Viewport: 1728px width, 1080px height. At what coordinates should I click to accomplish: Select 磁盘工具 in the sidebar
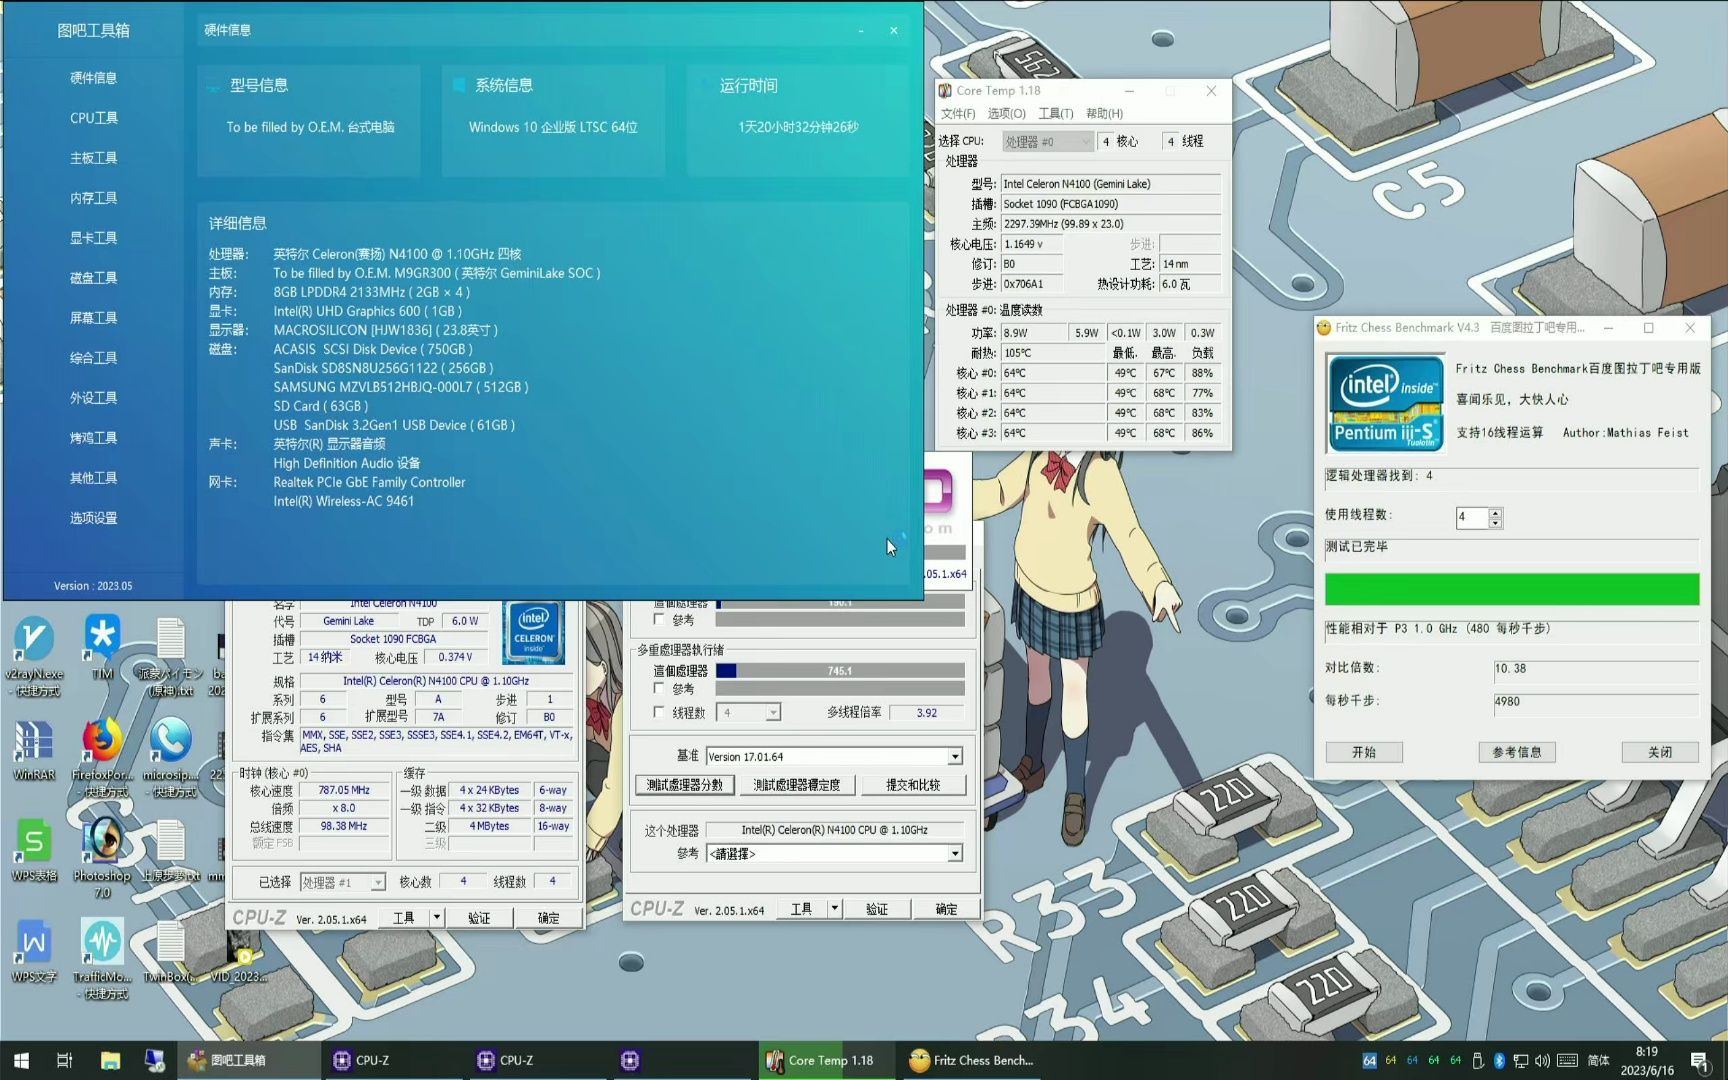coord(94,278)
